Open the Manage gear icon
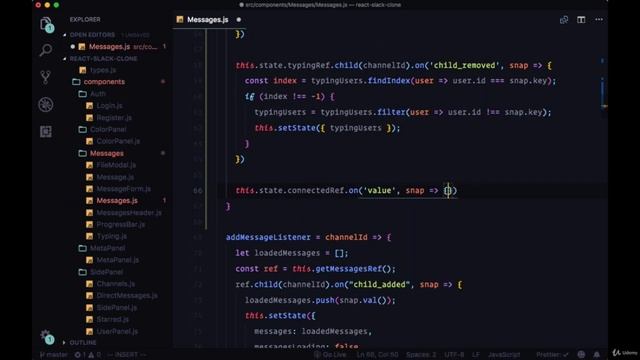The height and width of the screenshot is (360, 640). pos(46,336)
